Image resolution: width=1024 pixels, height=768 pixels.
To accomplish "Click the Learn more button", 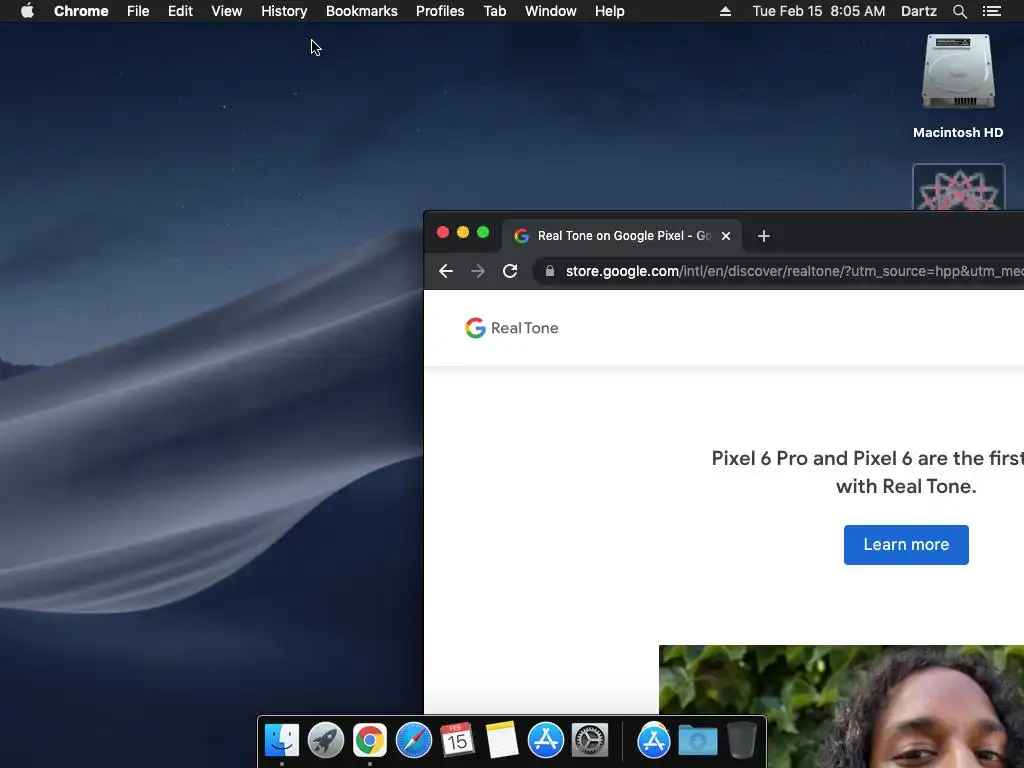I will pyautogui.click(x=906, y=545).
